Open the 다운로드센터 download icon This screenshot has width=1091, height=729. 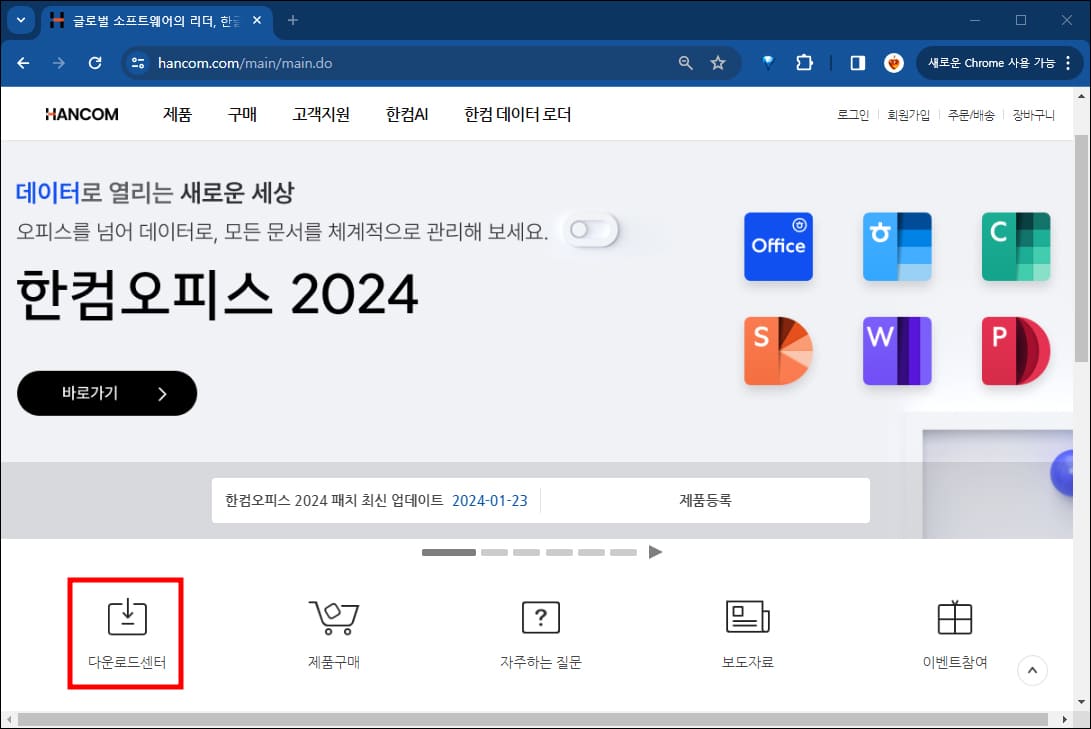tap(125, 617)
